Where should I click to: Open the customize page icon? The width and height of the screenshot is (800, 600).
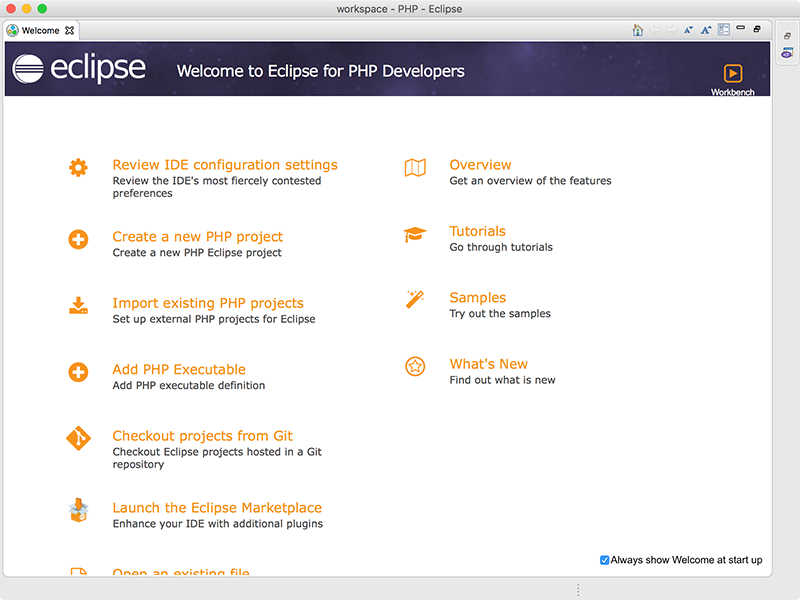(723, 30)
